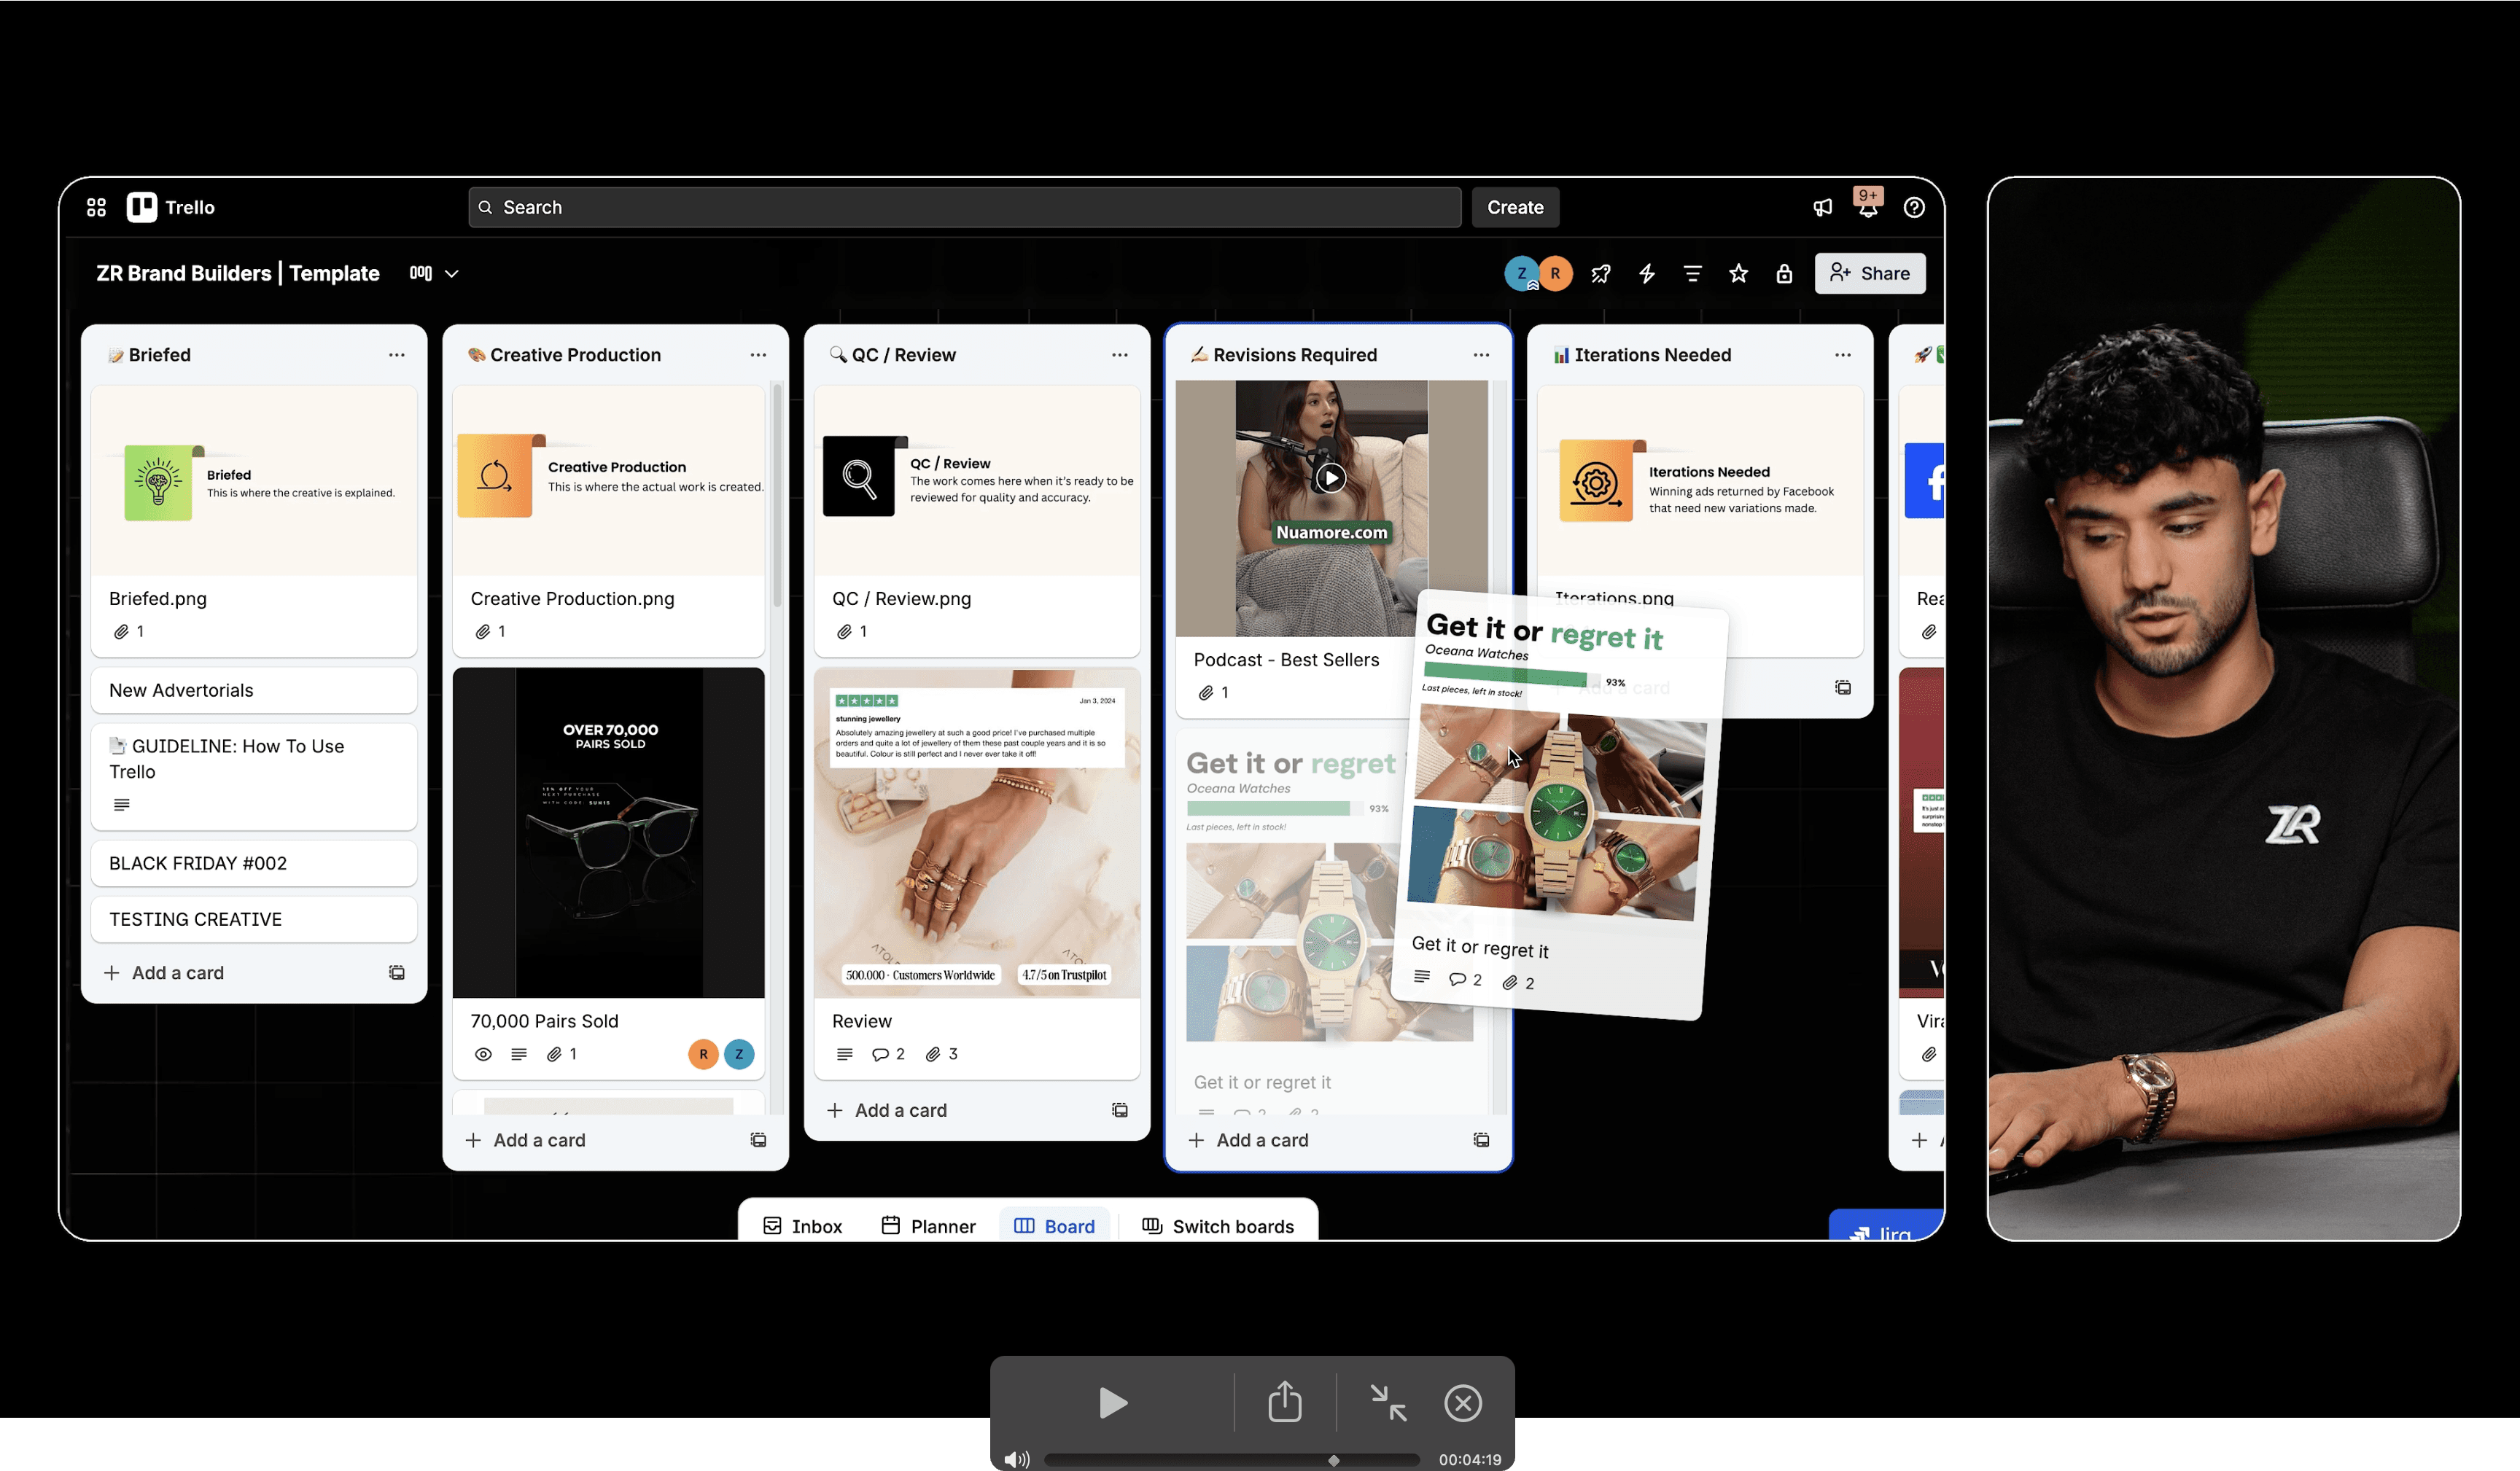Switch to the Inbox tab

(803, 1226)
